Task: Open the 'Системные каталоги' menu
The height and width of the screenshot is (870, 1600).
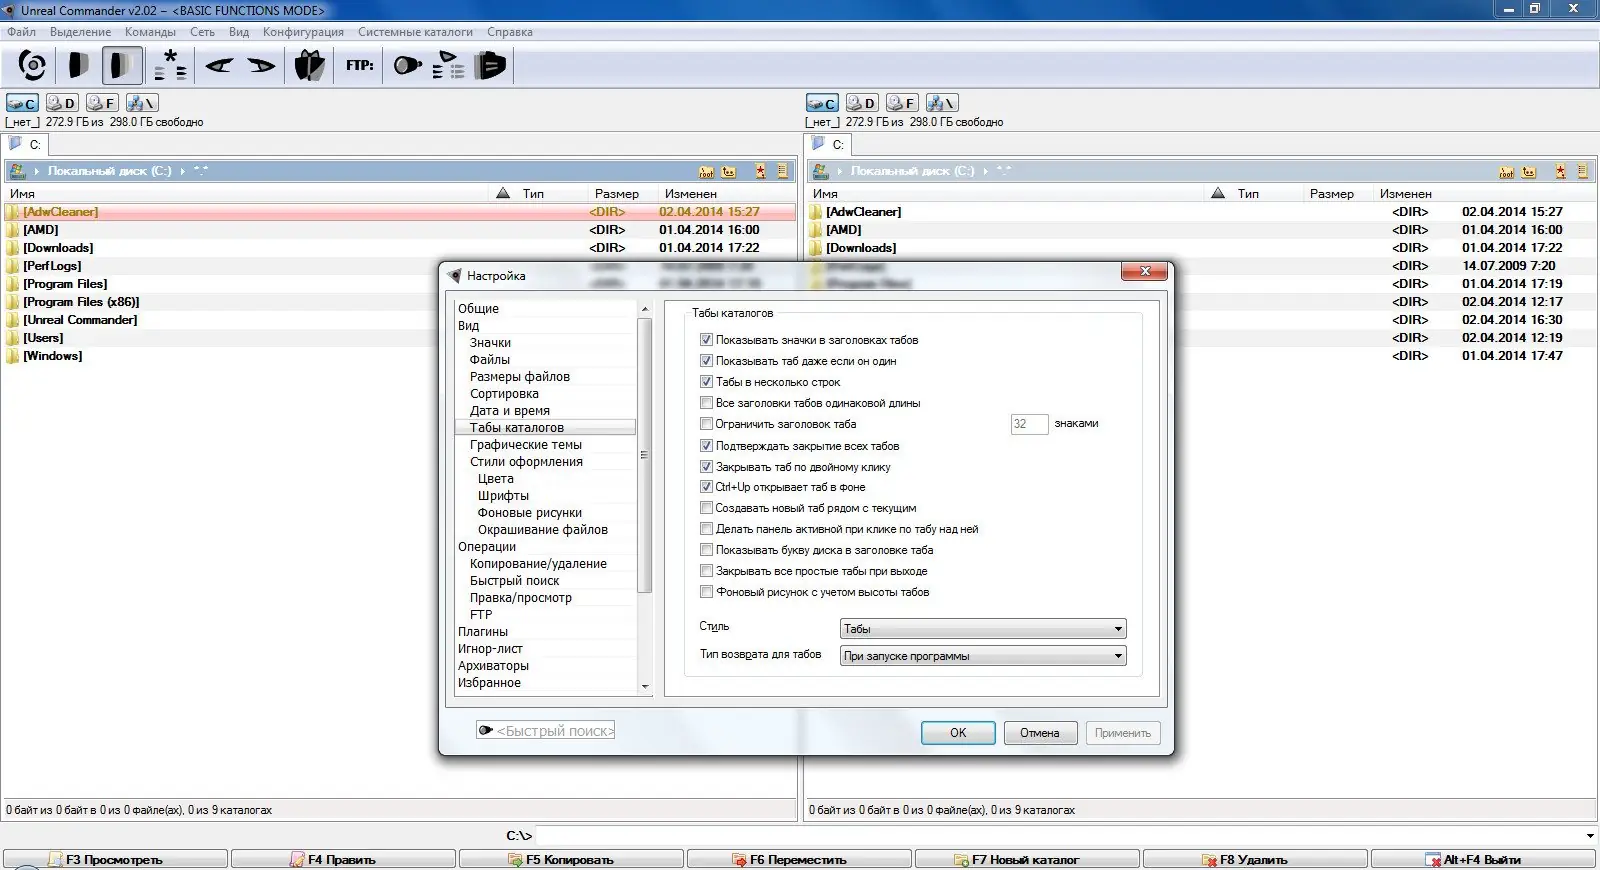Action: [x=415, y=32]
